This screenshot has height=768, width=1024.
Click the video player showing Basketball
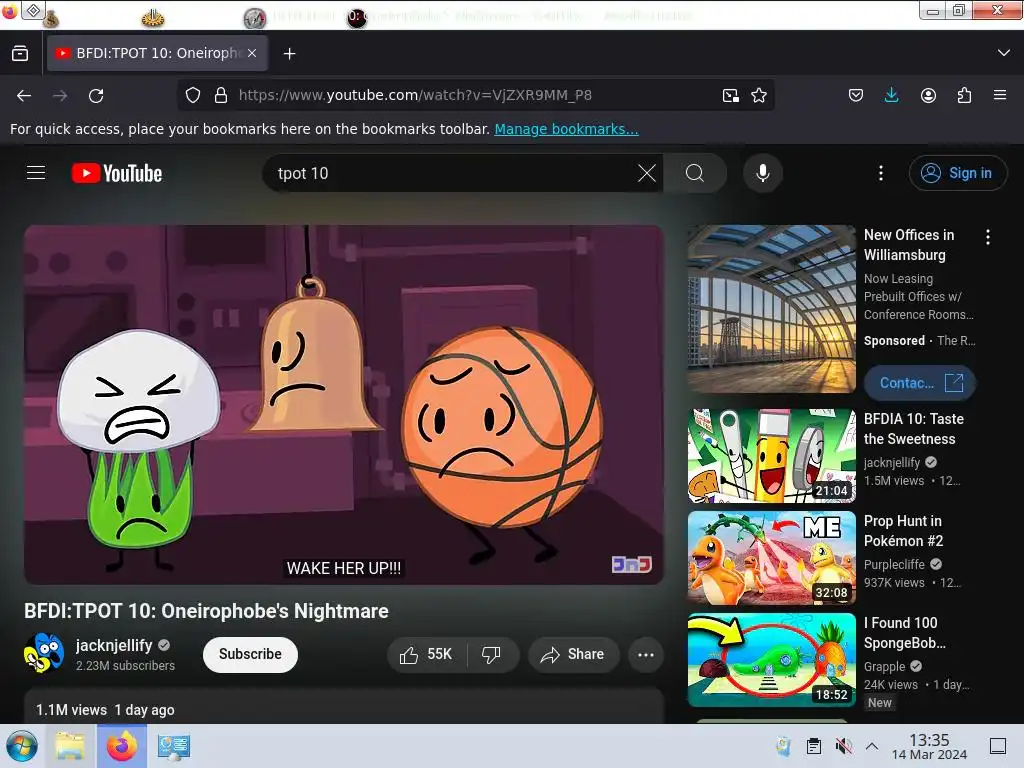click(x=344, y=404)
